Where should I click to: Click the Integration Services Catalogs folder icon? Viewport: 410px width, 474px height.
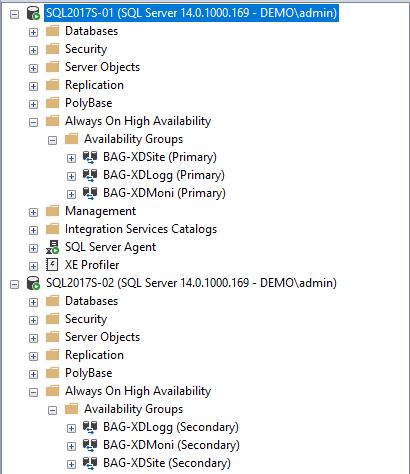52,229
